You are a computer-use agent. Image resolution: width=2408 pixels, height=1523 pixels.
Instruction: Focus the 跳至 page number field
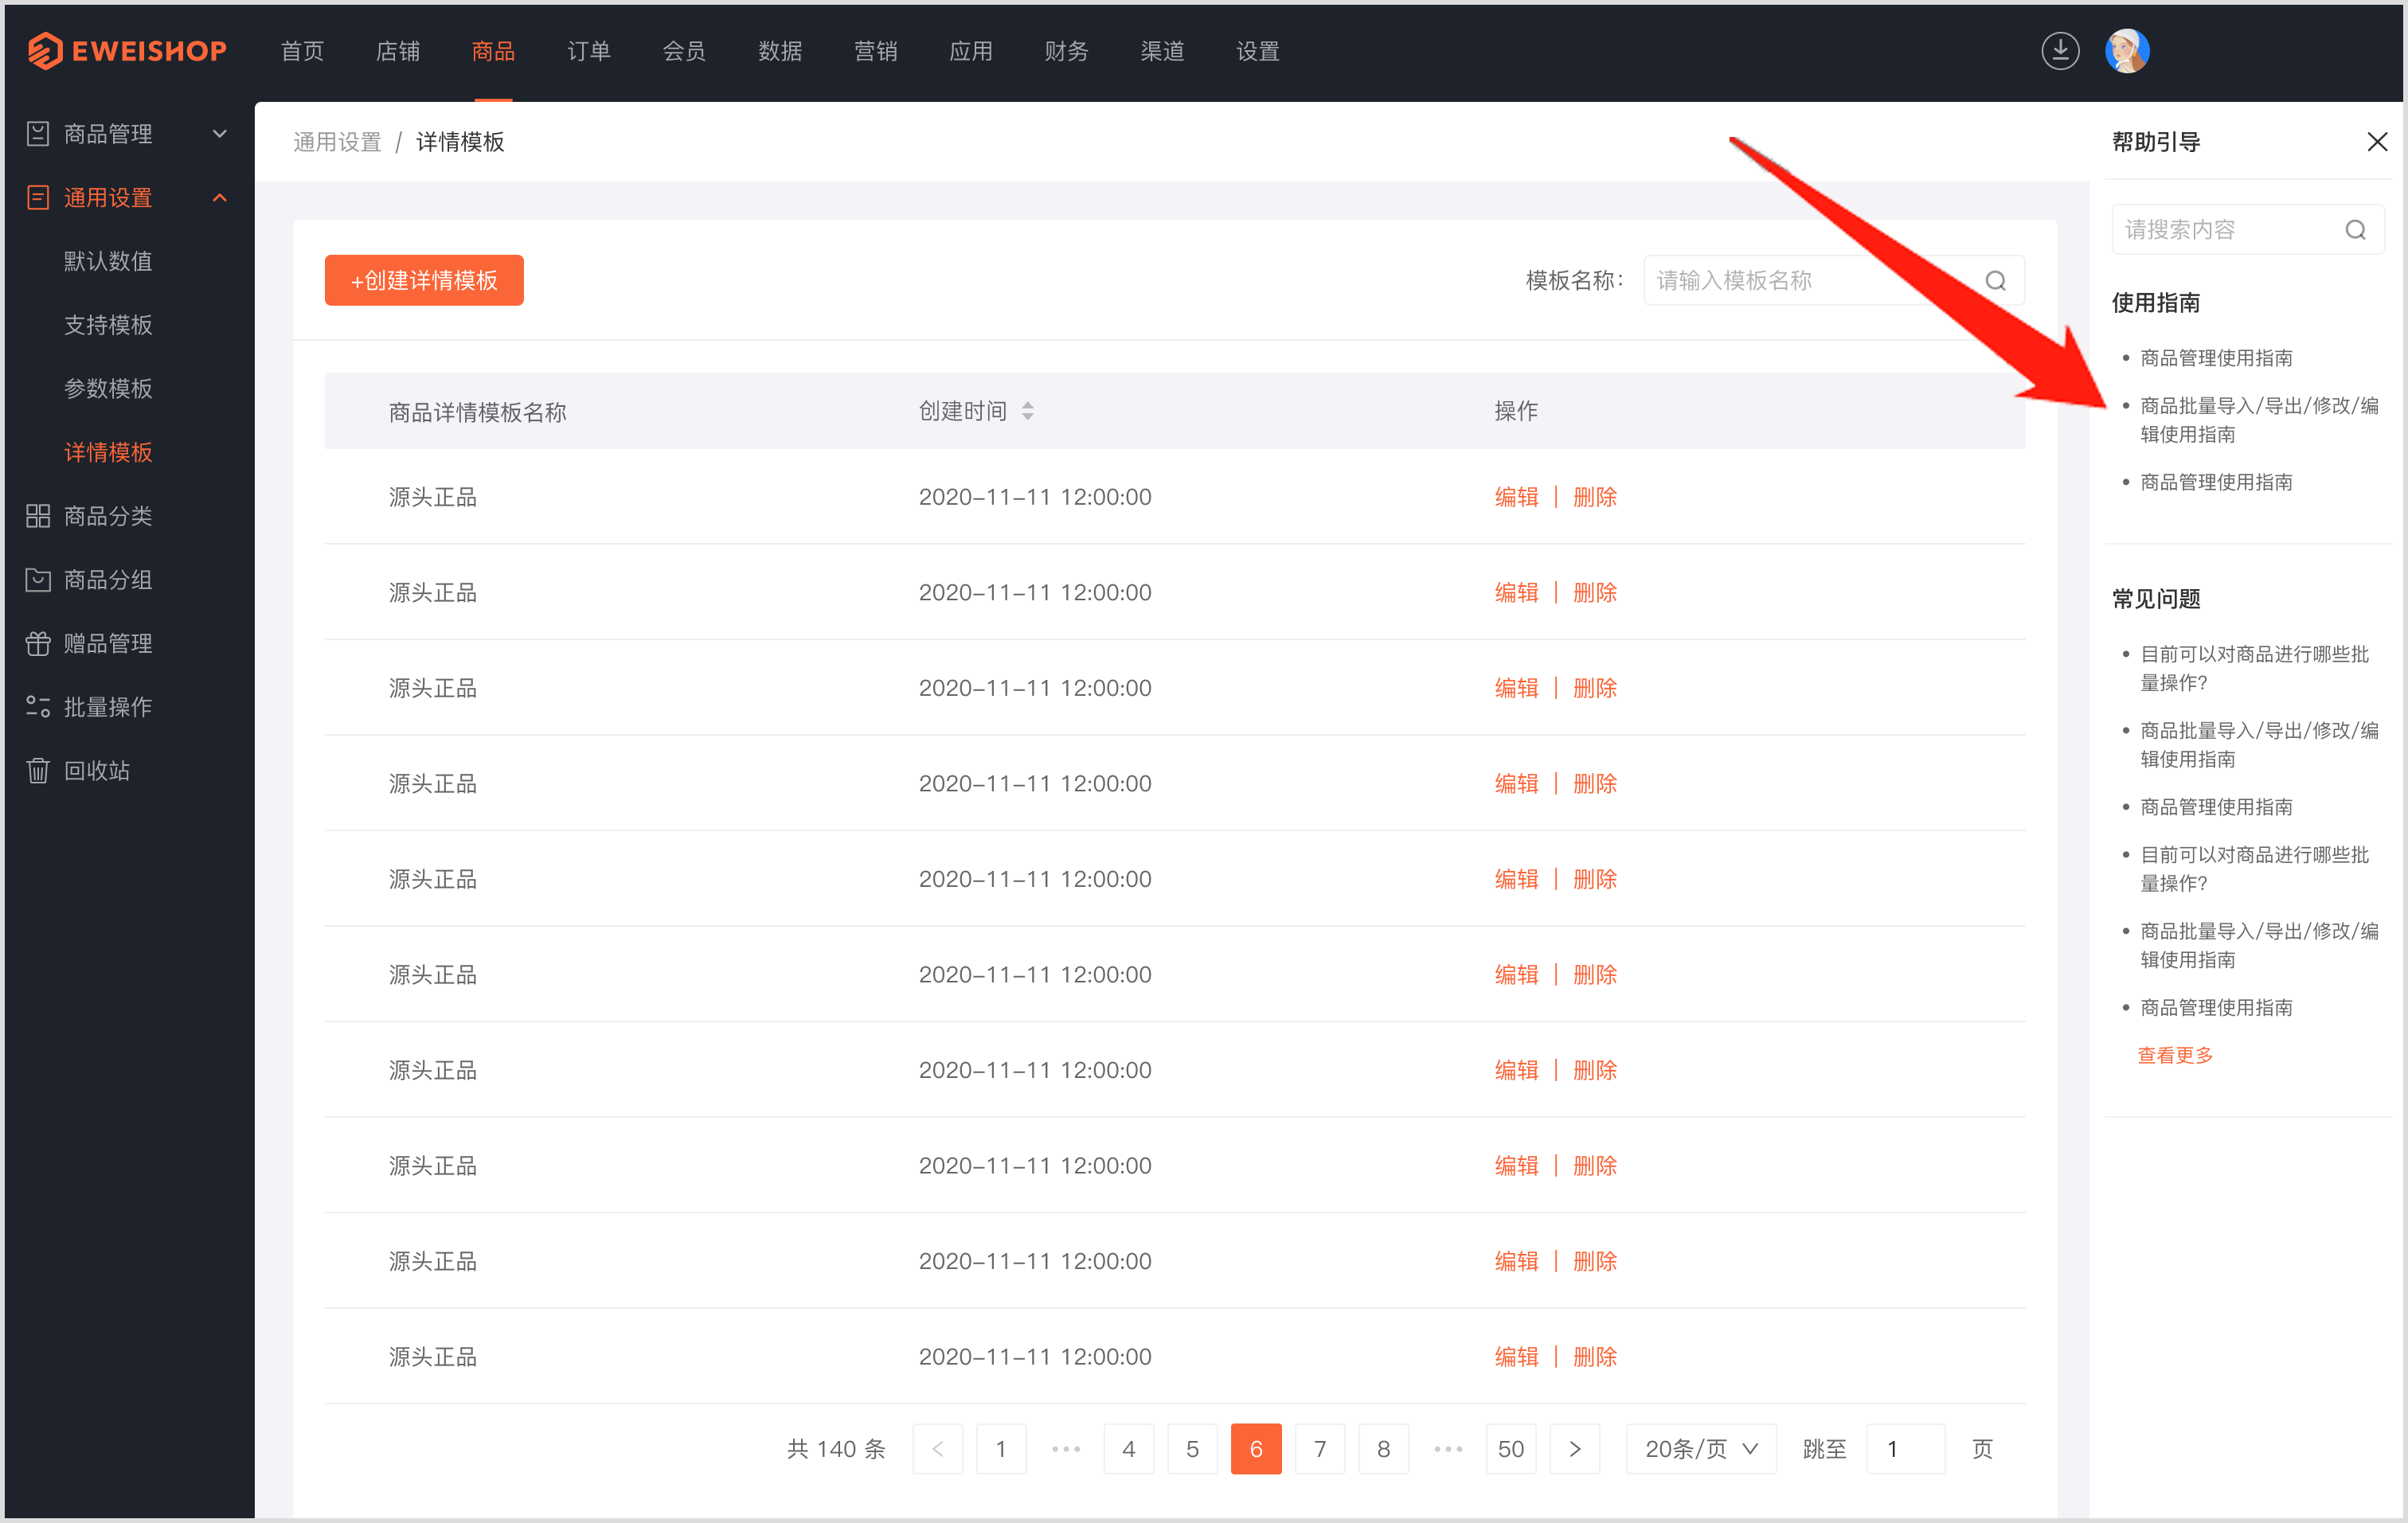(x=1905, y=1449)
